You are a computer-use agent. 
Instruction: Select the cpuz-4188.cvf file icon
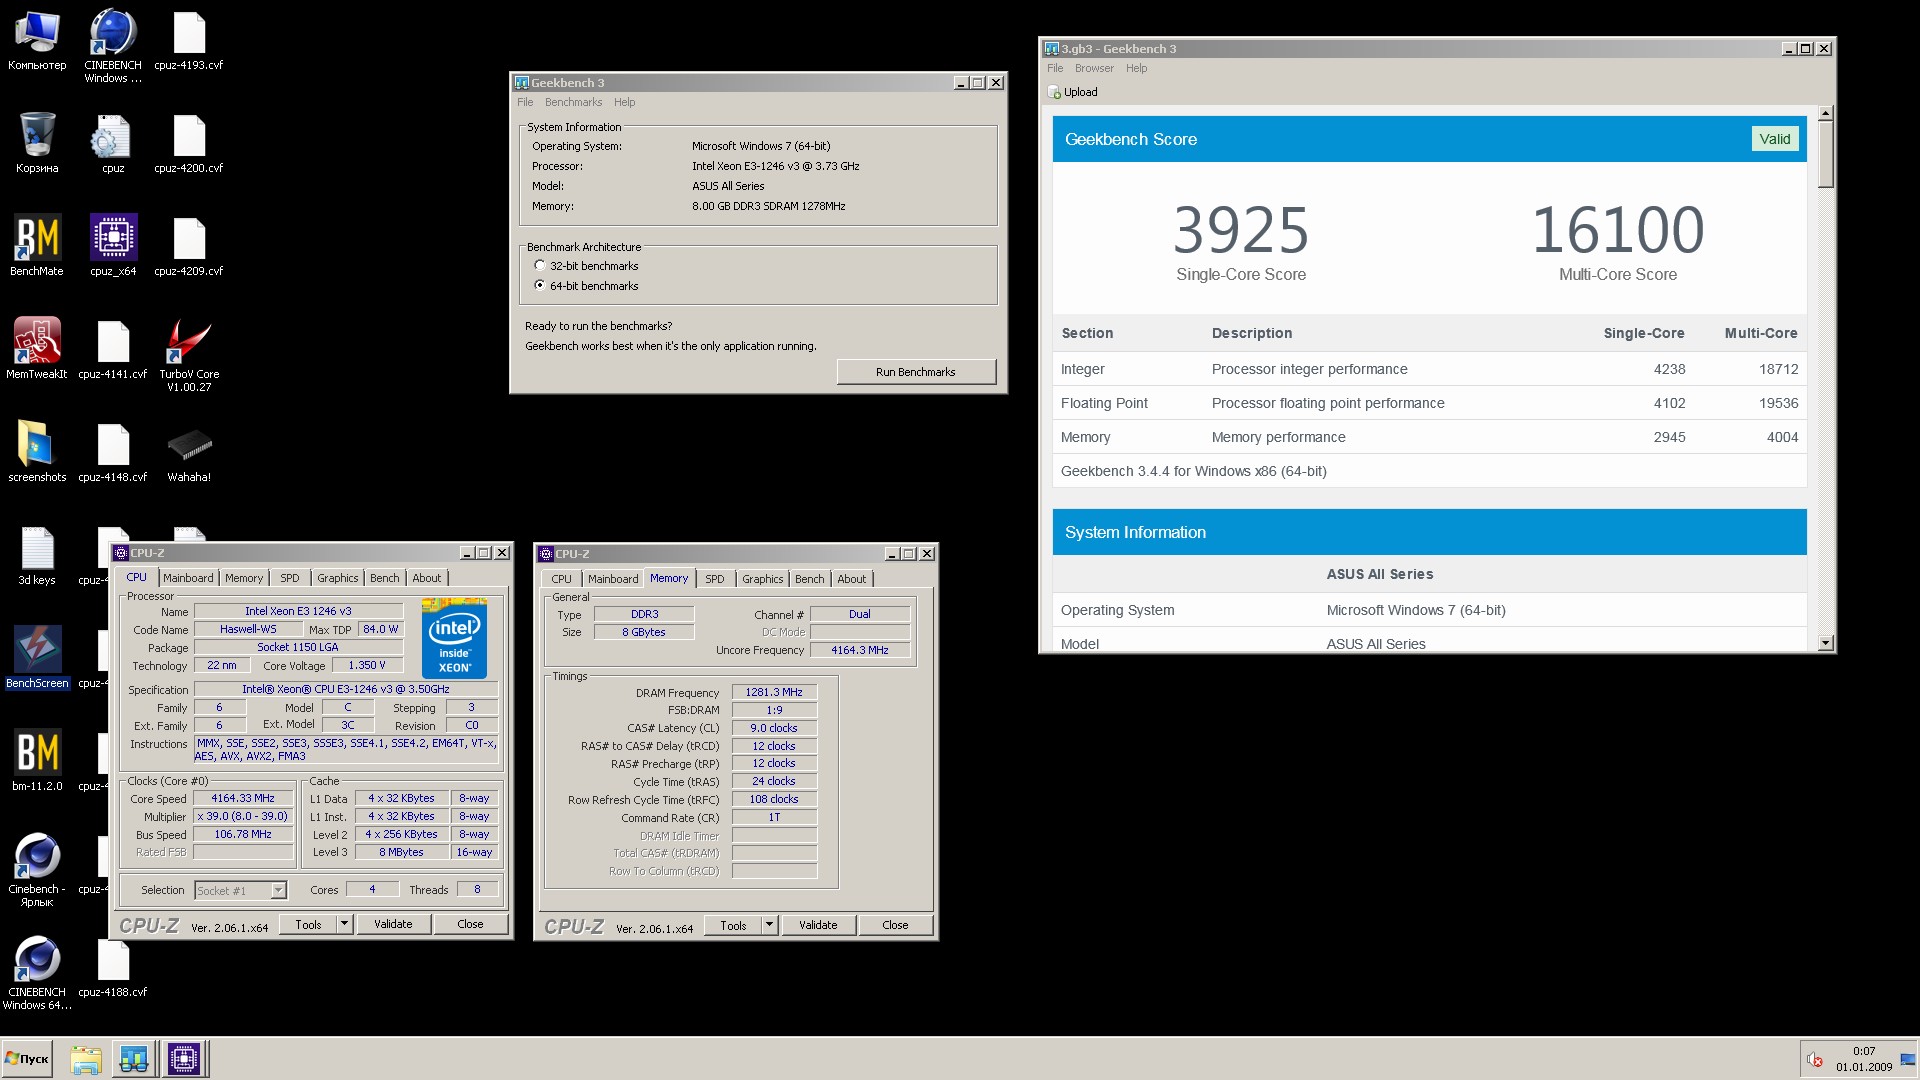[x=112, y=967]
